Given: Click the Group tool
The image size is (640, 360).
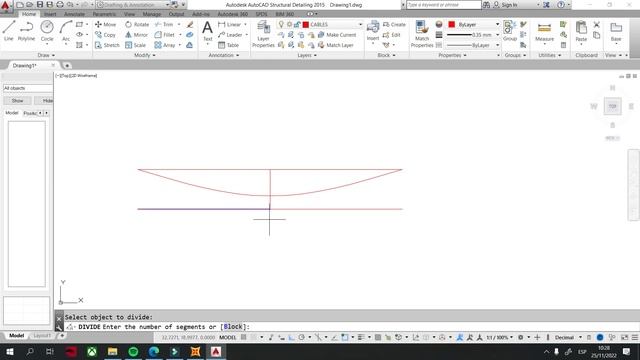Looking at the screenshot, I should pyautogui.click(x=510, y=31).
